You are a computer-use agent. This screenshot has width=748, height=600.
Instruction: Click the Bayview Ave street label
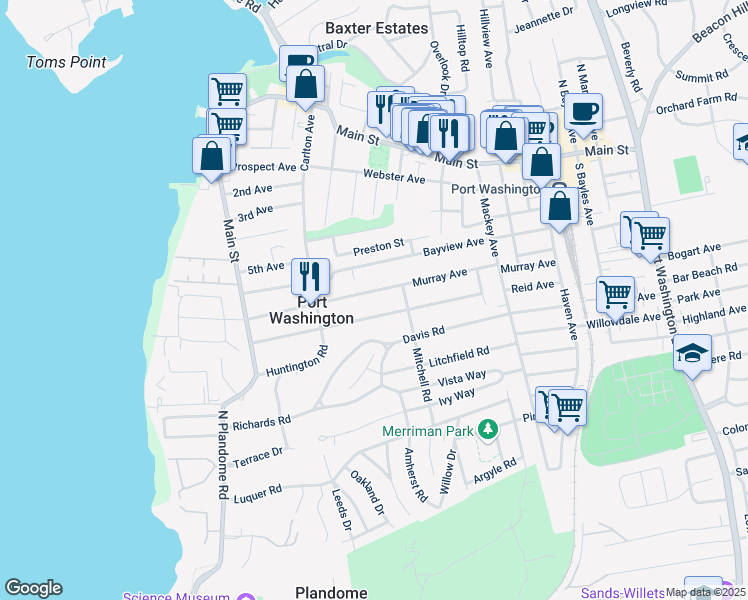click(453, 247)
